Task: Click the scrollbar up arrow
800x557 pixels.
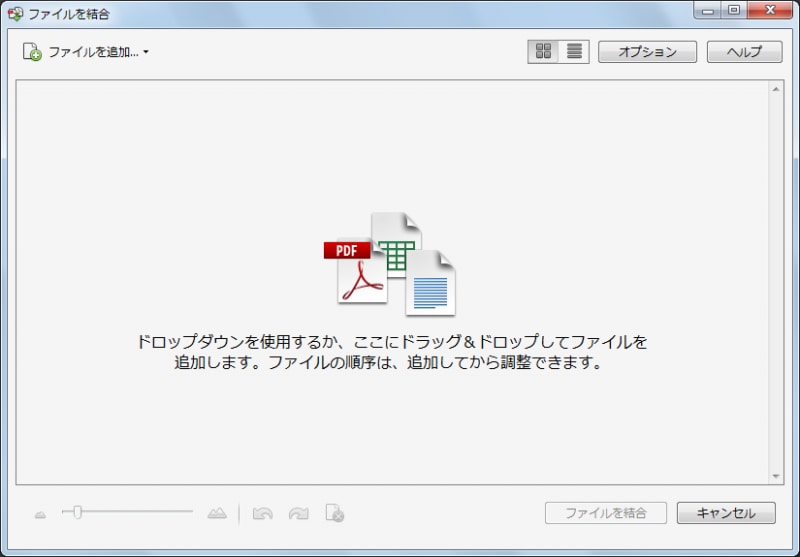Action: click(776, 89)
